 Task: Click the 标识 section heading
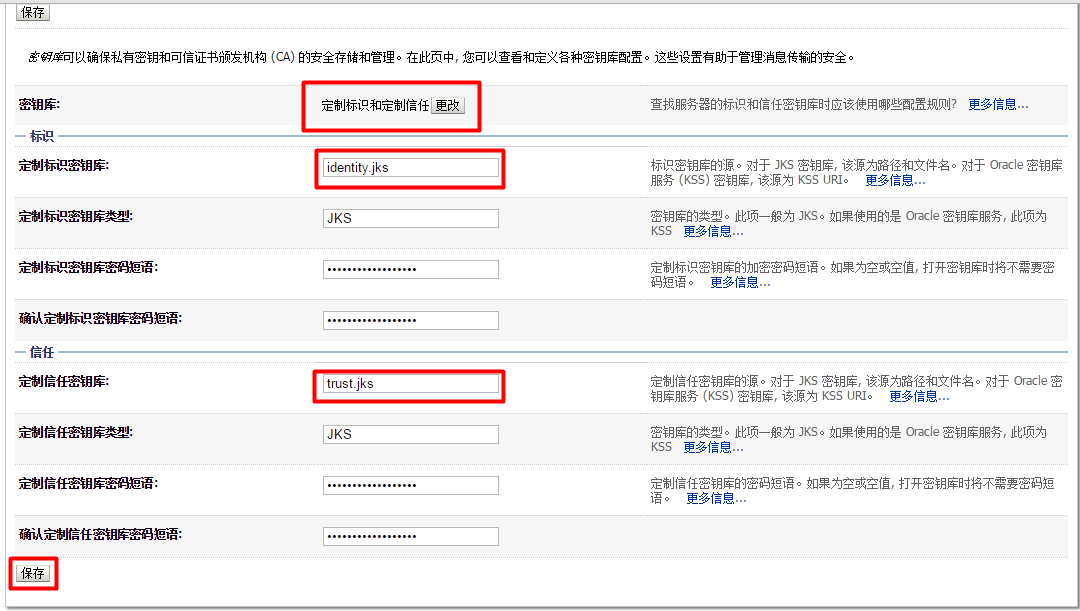pos(41,136)
